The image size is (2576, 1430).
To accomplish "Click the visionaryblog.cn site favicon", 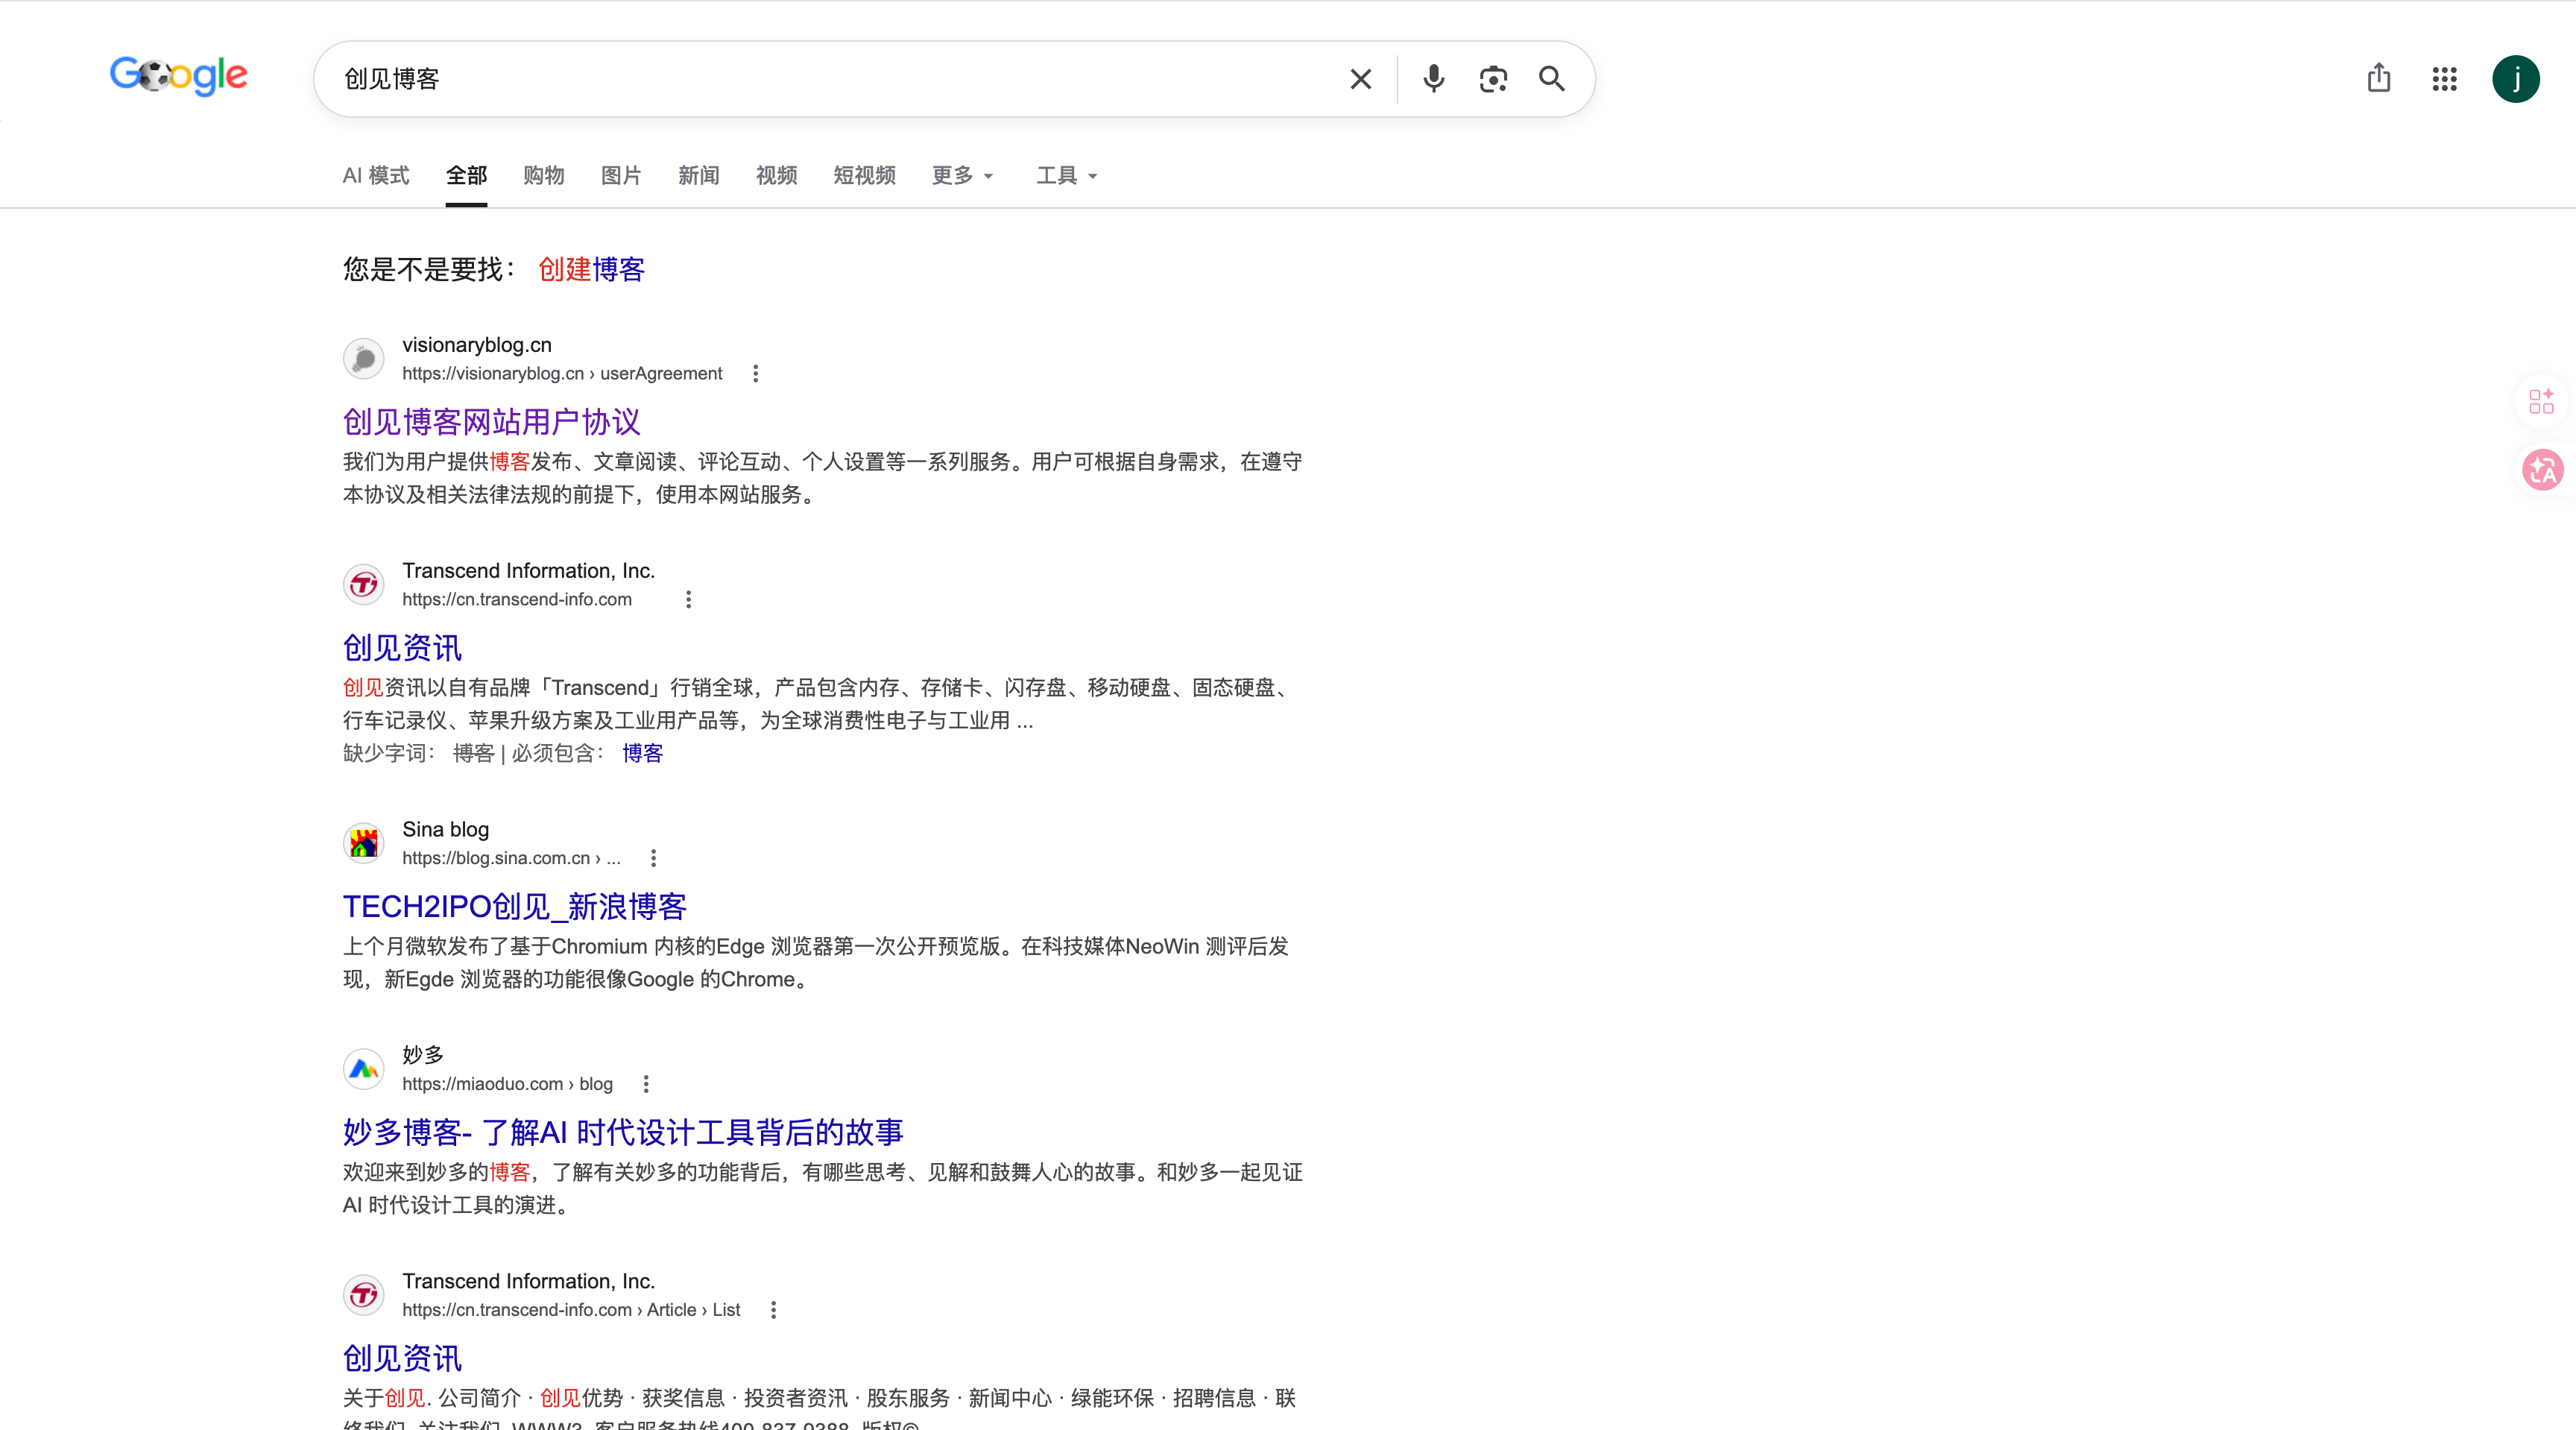I will point(364,358).
